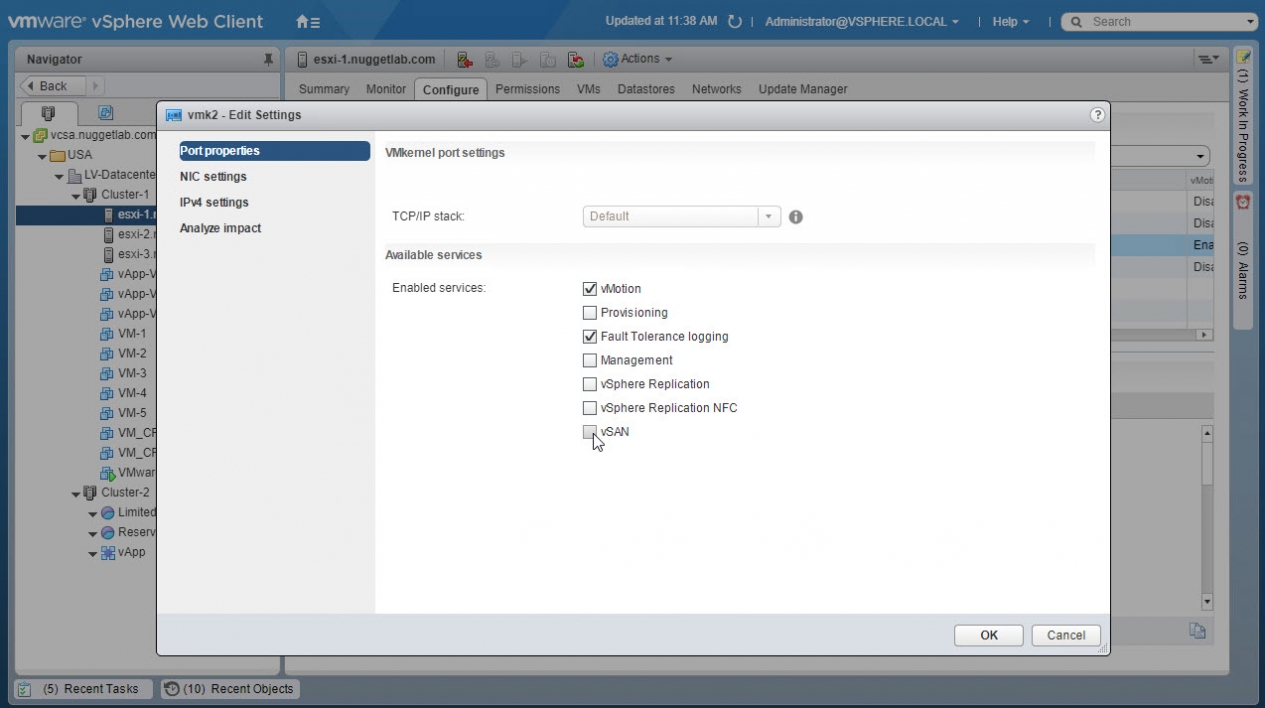Uncheck the vMotion service checkbox
Image resolution: width=1265 pixels, height=708 pixels.
(x=590, y=289)
